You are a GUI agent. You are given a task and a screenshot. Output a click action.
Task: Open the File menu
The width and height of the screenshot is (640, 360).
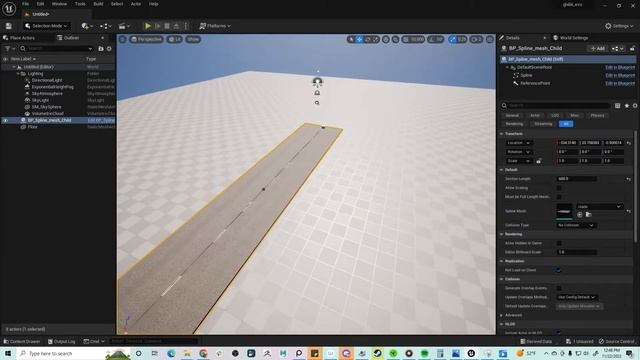pyautogui.click(x=25, y=4)
